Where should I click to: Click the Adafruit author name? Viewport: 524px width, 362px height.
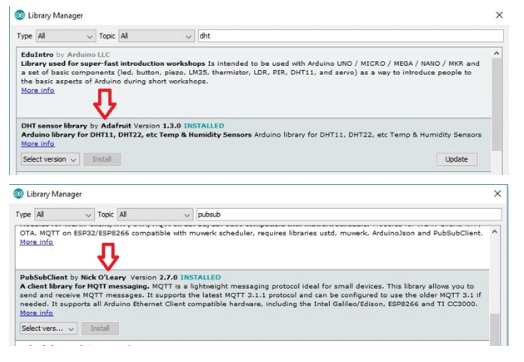(x=116, y=126)
